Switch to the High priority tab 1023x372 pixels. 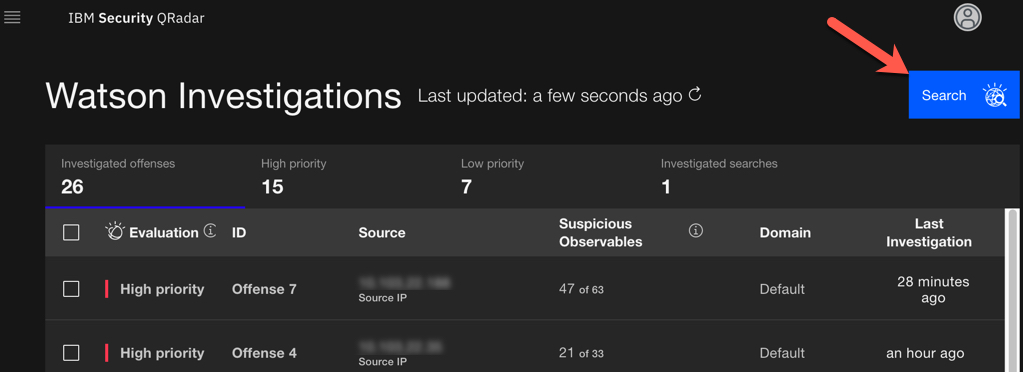pyautogui.click(x=345, y=176)
